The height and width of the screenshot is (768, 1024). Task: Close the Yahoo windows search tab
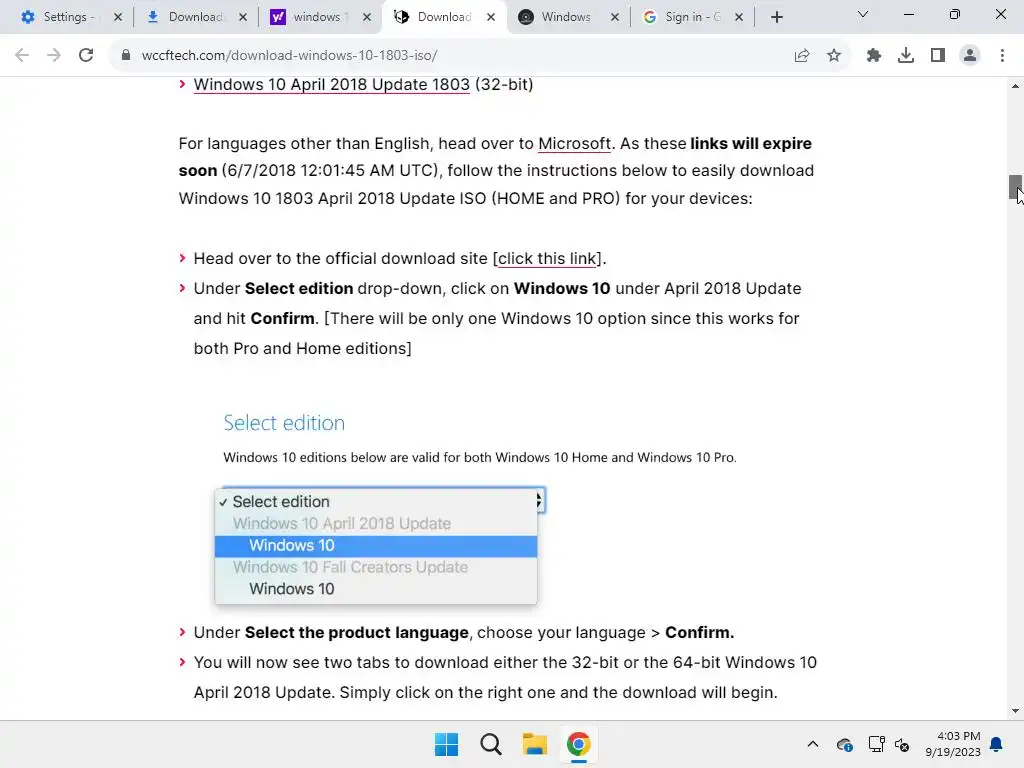coord(367,17)
